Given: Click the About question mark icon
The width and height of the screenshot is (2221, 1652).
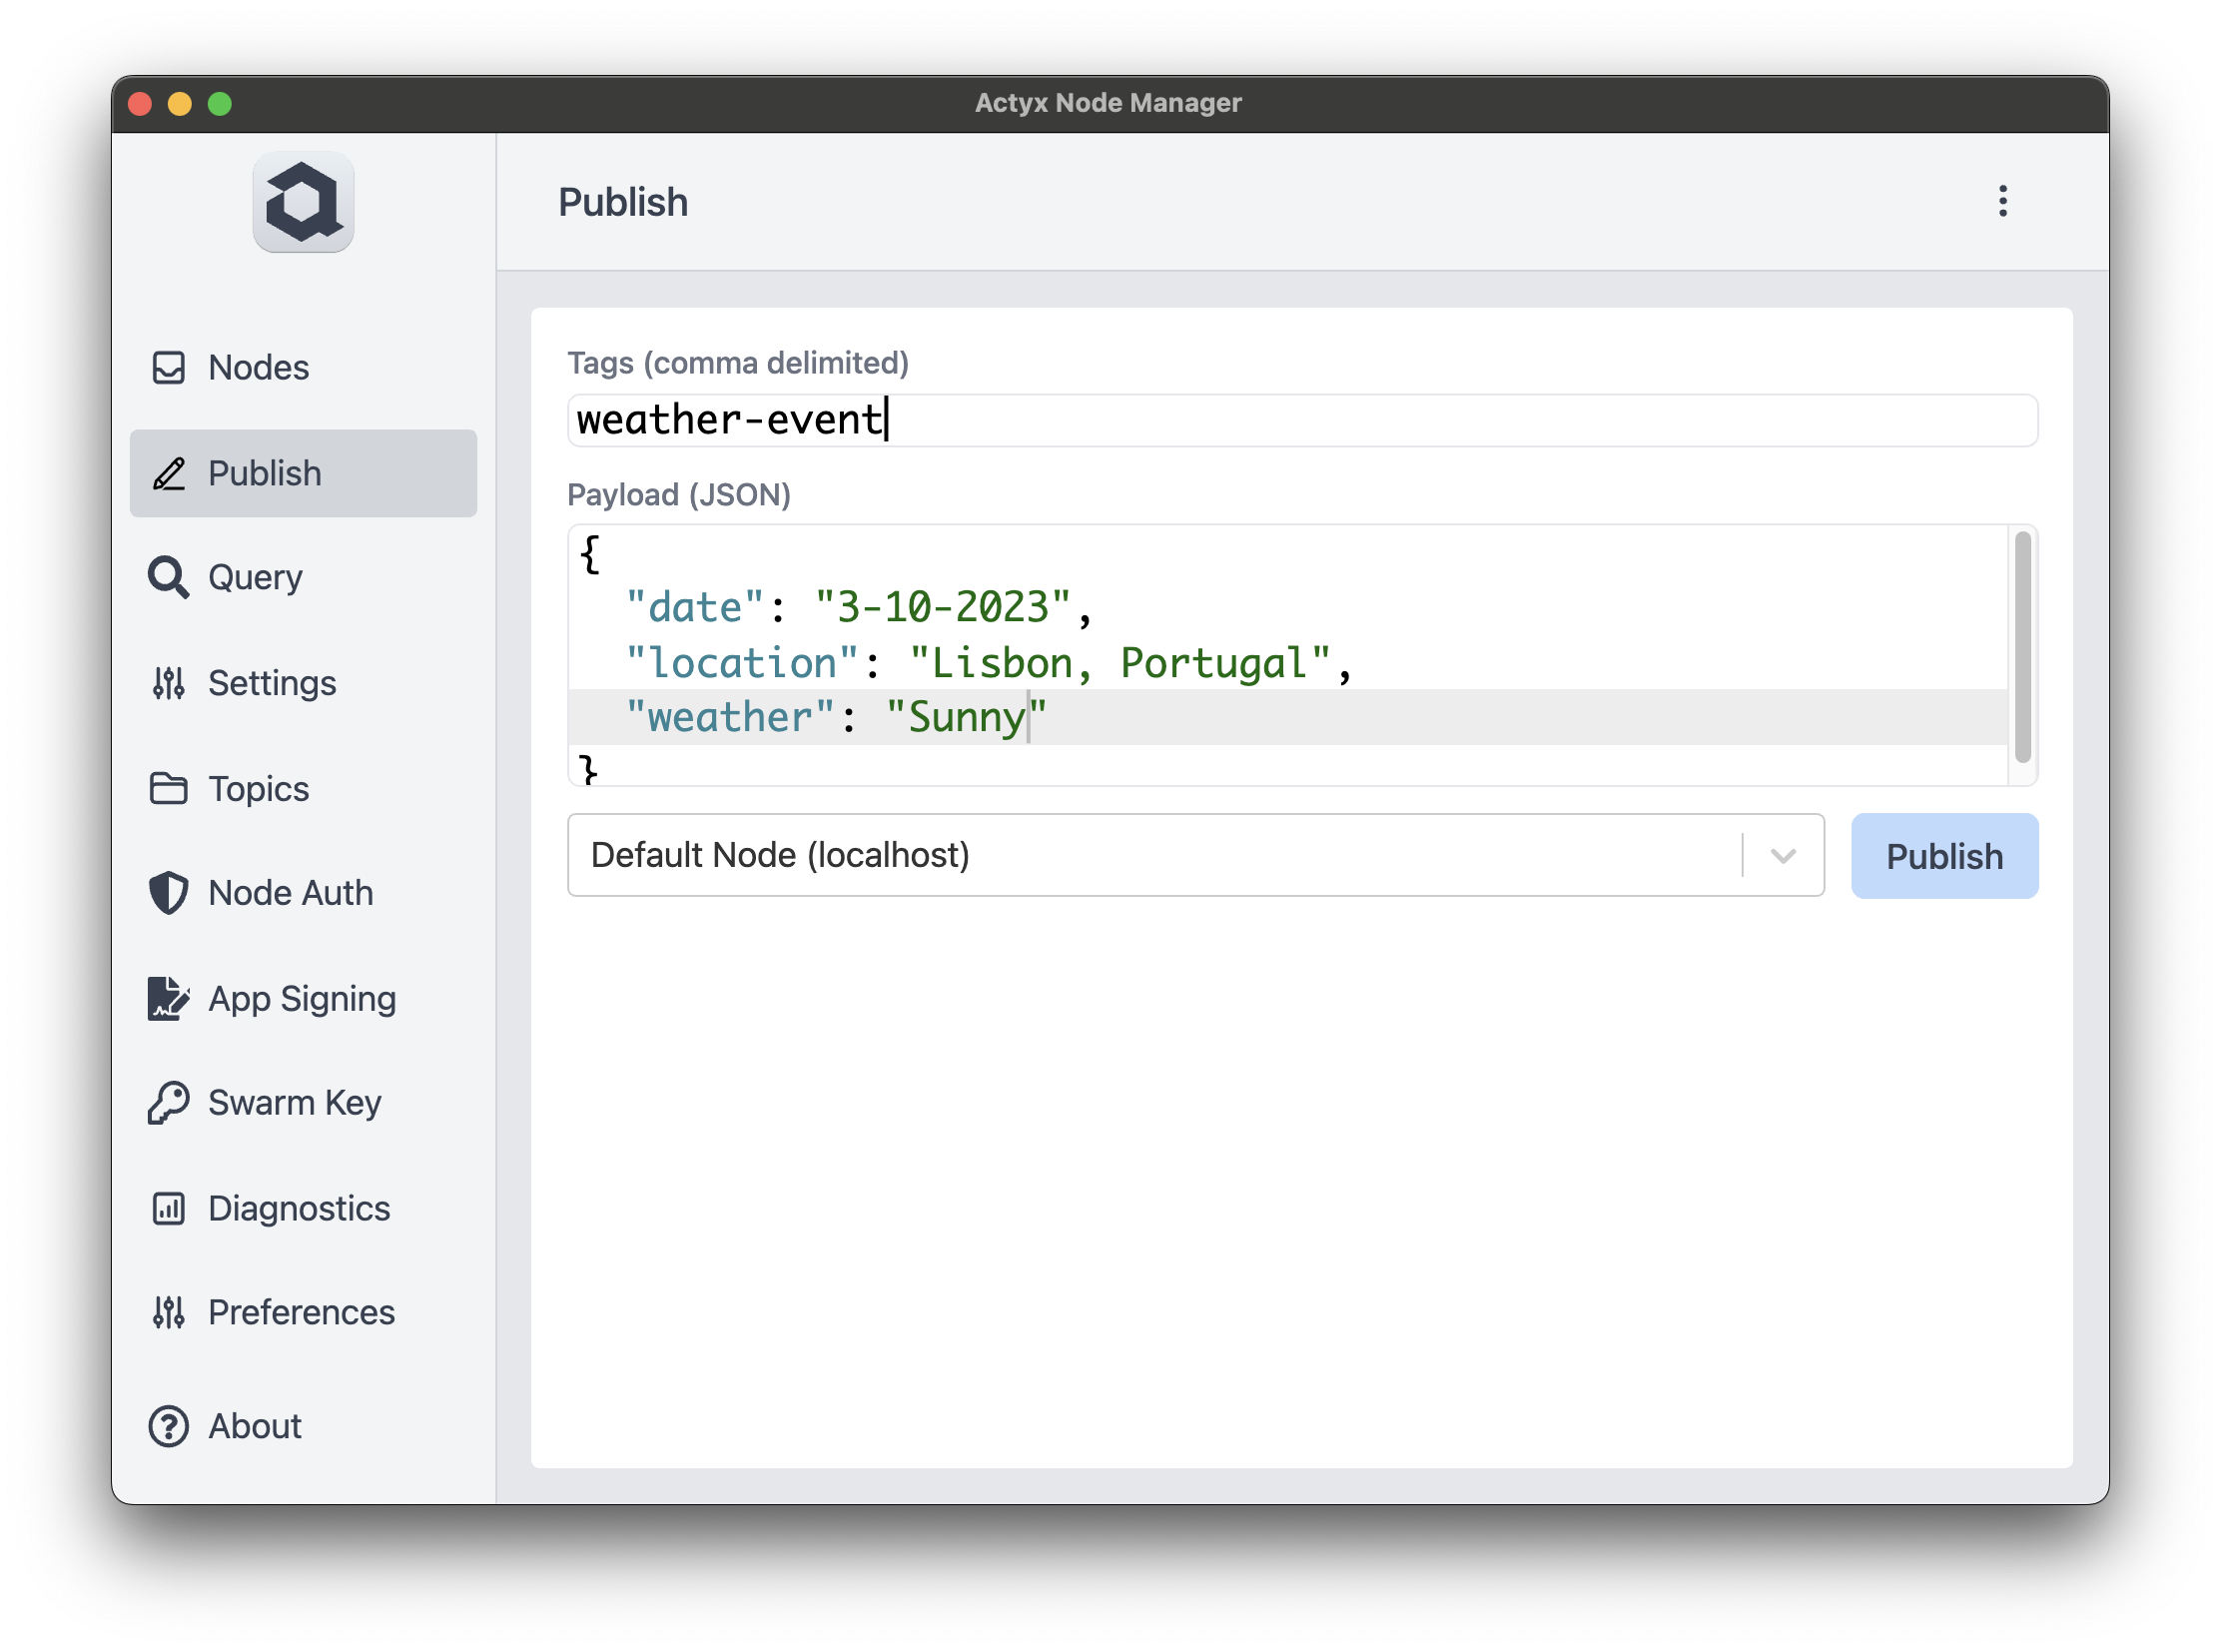Looking at the screenshot, I should 168,1426.
